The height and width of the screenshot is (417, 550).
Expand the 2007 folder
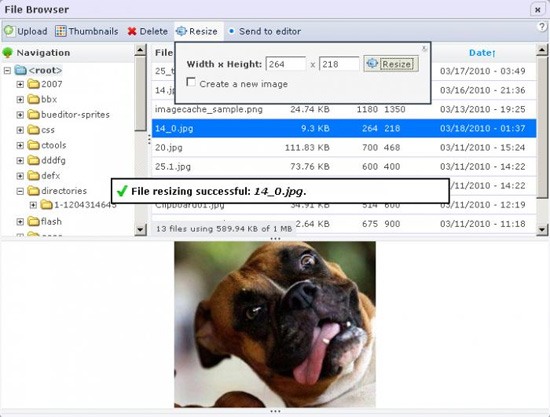[20, 84]
